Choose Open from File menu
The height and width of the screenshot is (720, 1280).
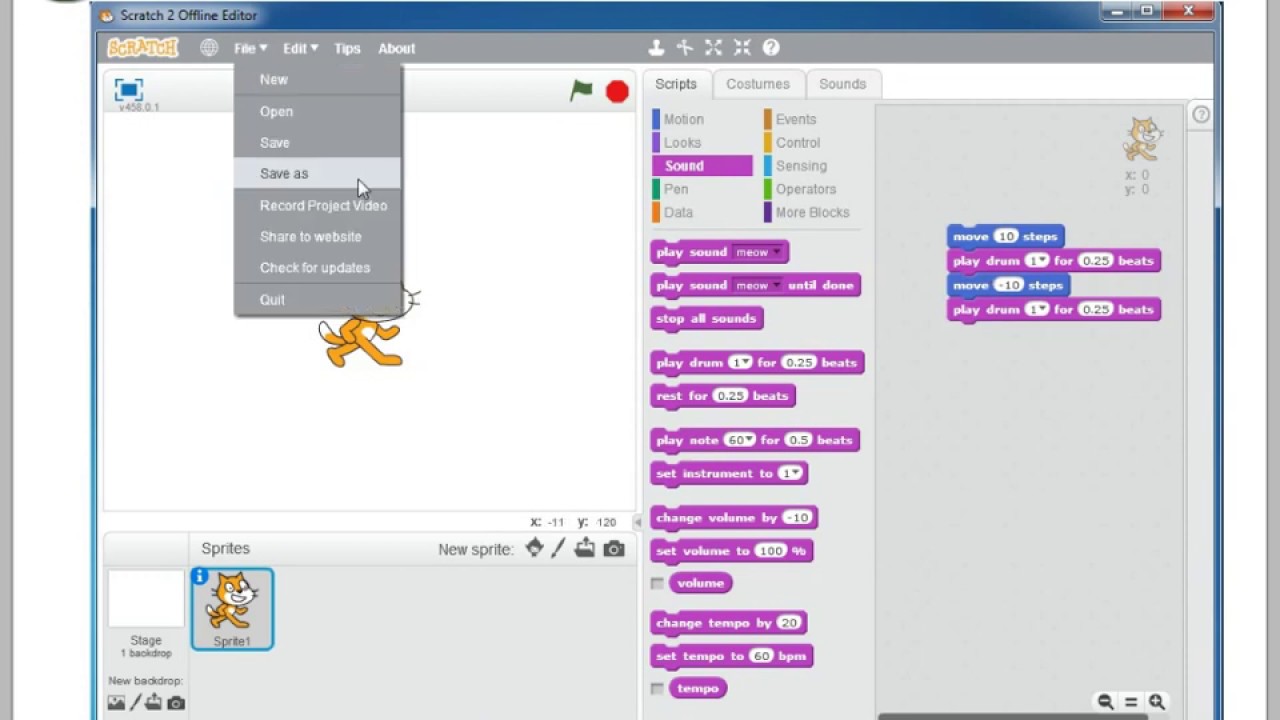point(318,111)
